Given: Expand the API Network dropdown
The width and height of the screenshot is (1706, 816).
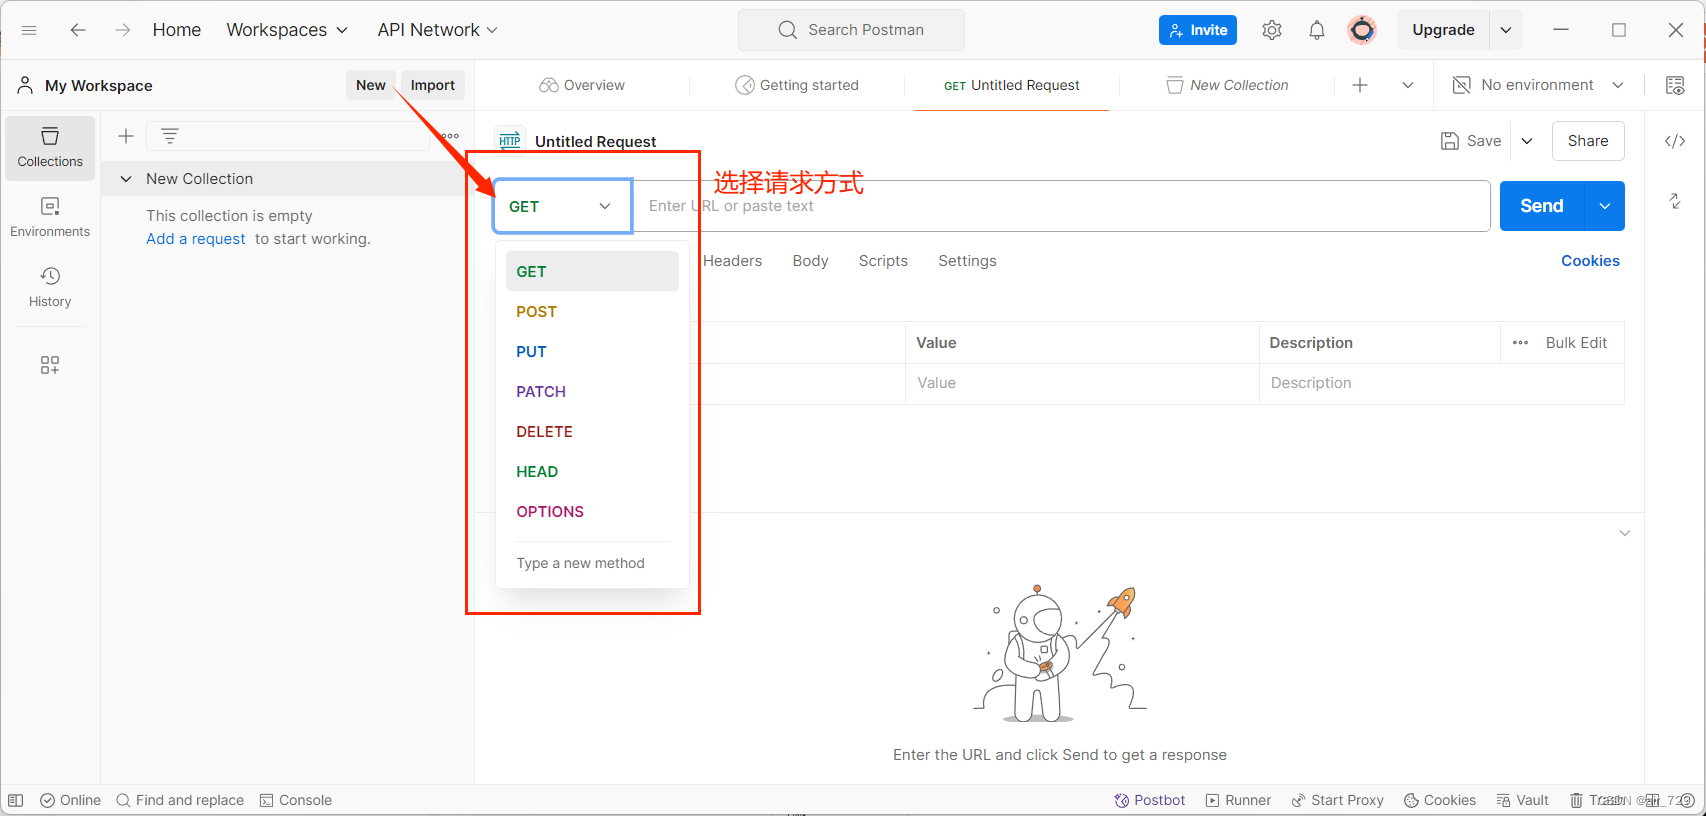Looking at the screenshot, I should 438,30.
